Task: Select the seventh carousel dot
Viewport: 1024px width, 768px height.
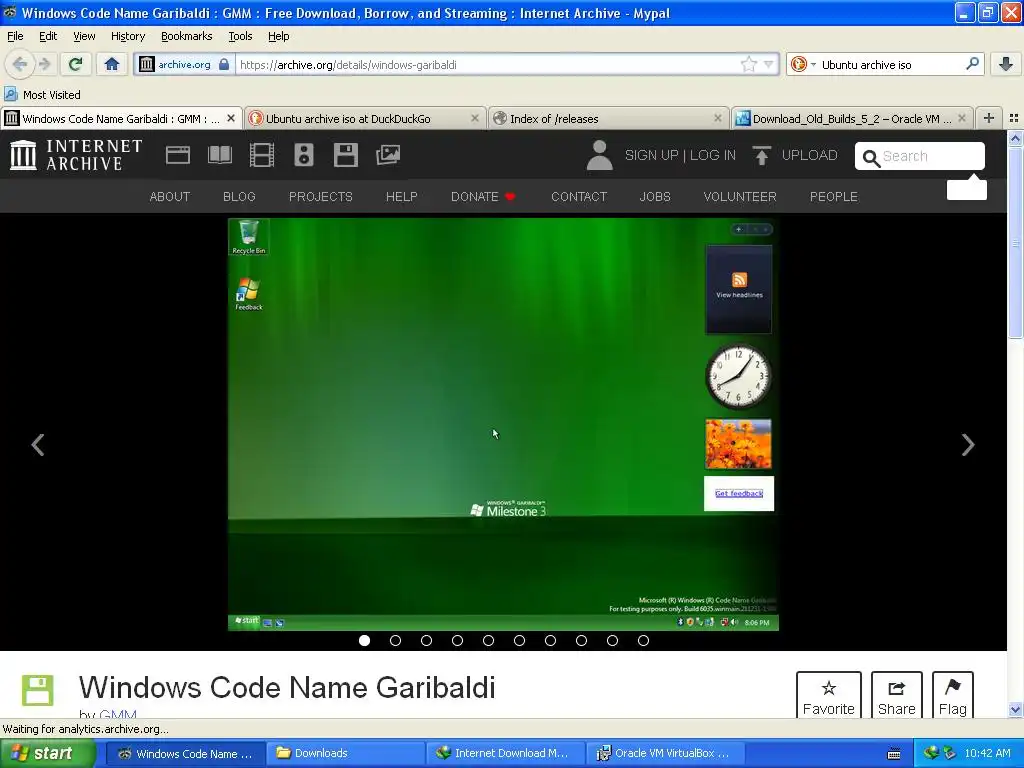Action: pos(551,641)
